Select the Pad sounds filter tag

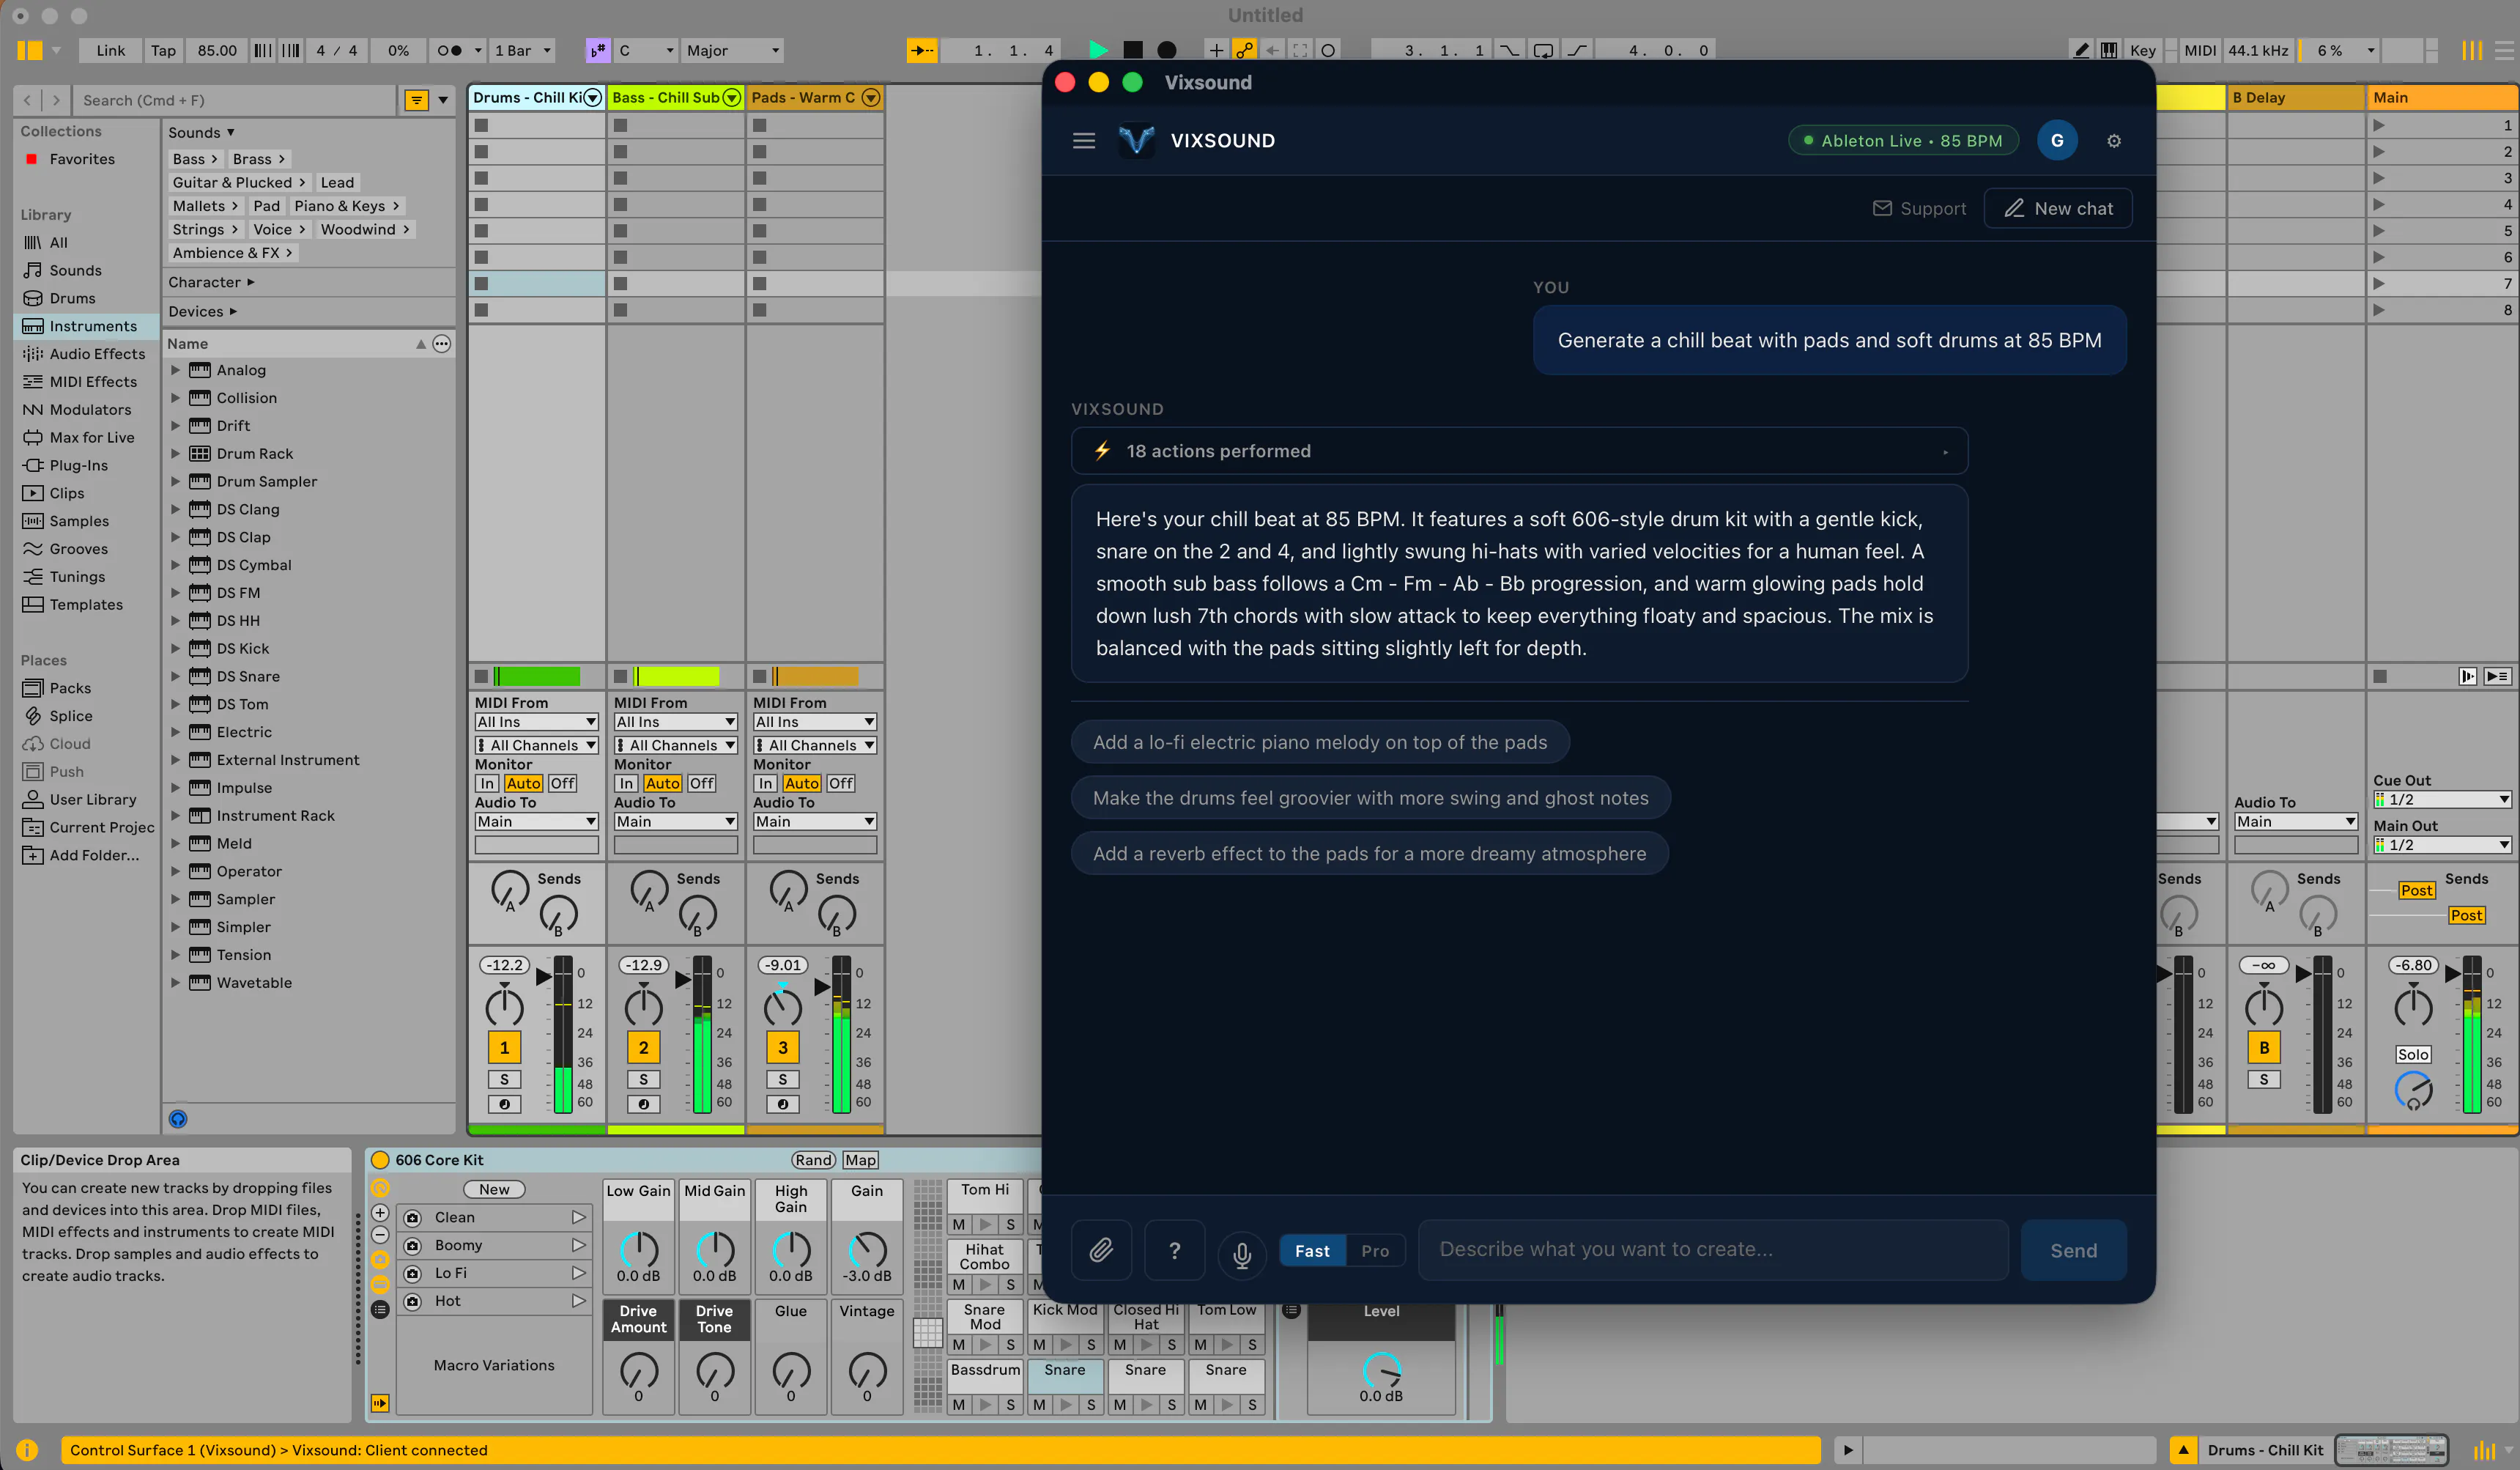pos(266,206)
